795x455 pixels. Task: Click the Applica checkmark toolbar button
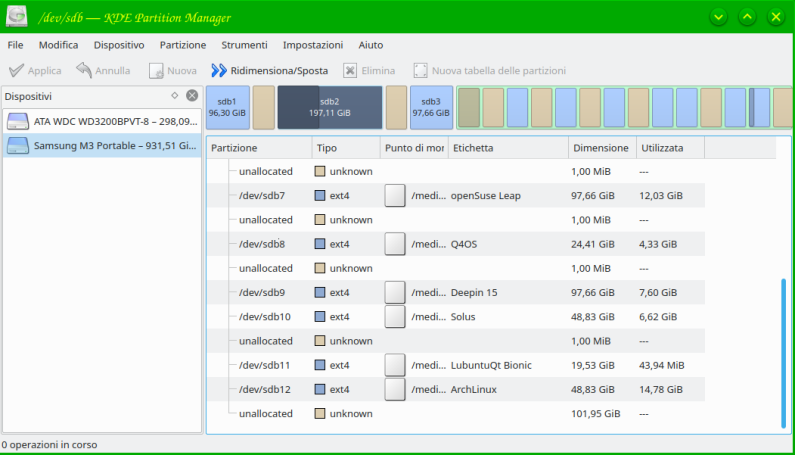tap(35, 71)
